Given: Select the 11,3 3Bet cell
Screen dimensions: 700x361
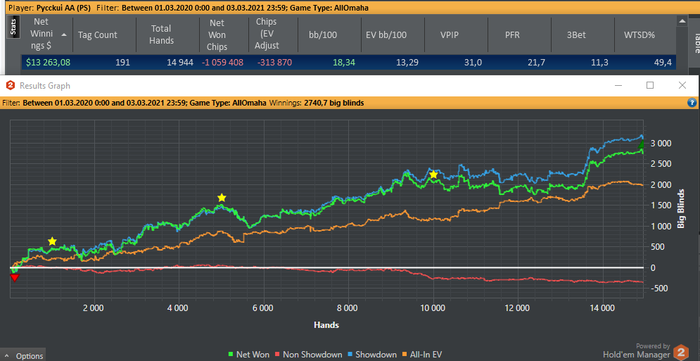Looking at the screenshot, I should point(583,62).
